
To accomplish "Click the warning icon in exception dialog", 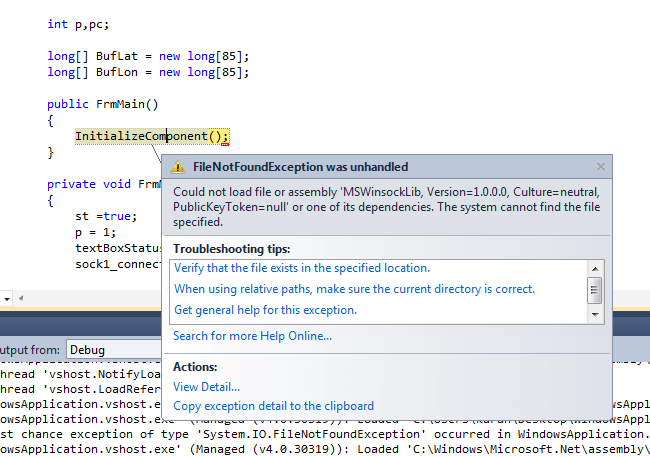I will (x=178, y=167).
